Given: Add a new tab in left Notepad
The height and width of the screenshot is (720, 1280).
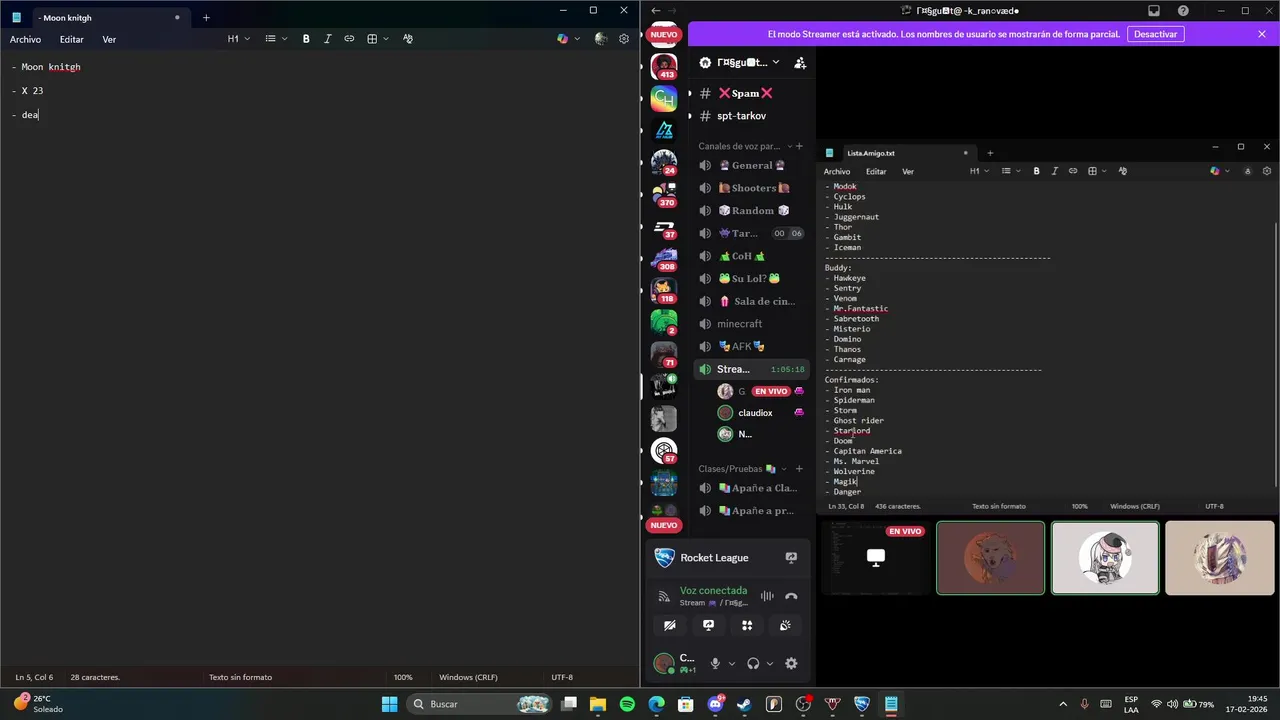Looking at the screenshot, I should coord(206,17).
